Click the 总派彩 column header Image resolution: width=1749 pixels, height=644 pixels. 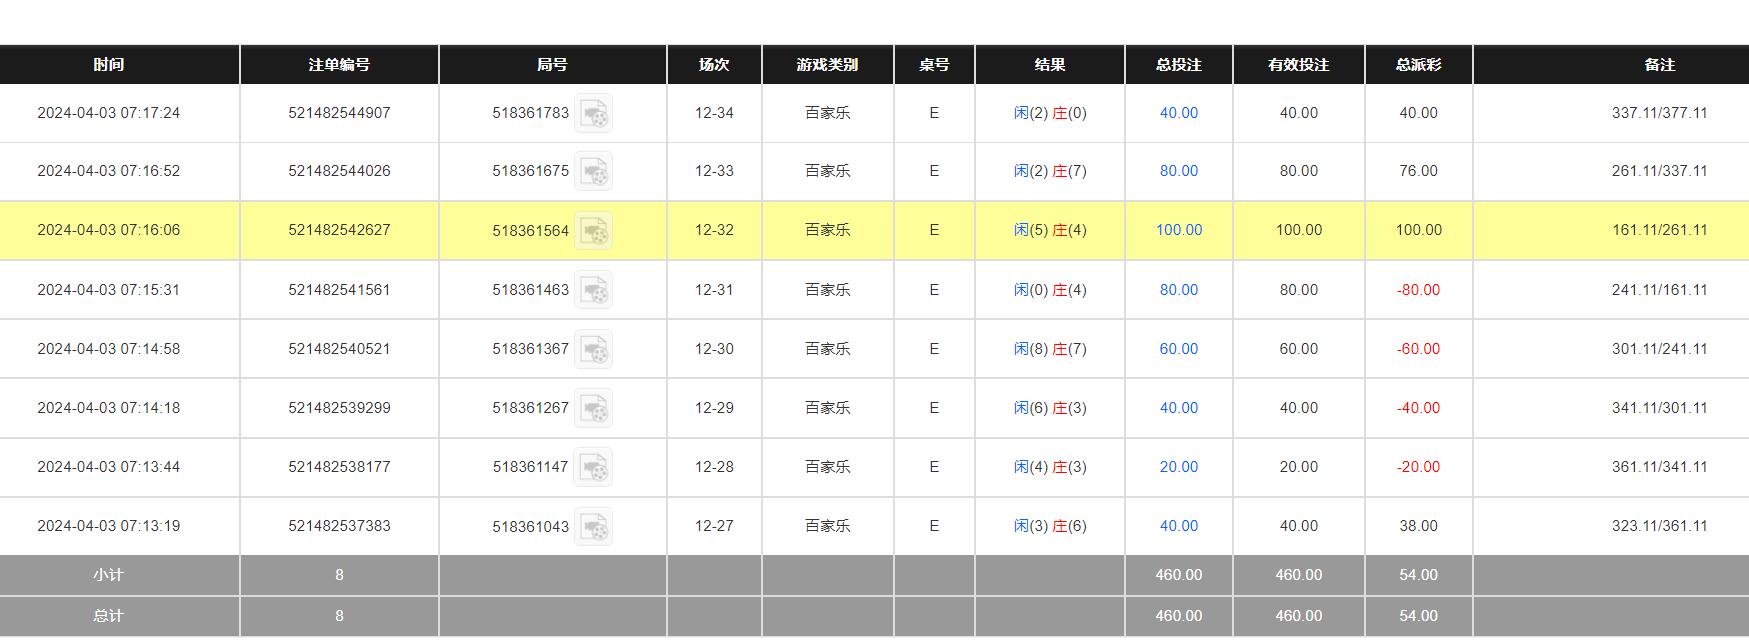[x=1418, y=65]
